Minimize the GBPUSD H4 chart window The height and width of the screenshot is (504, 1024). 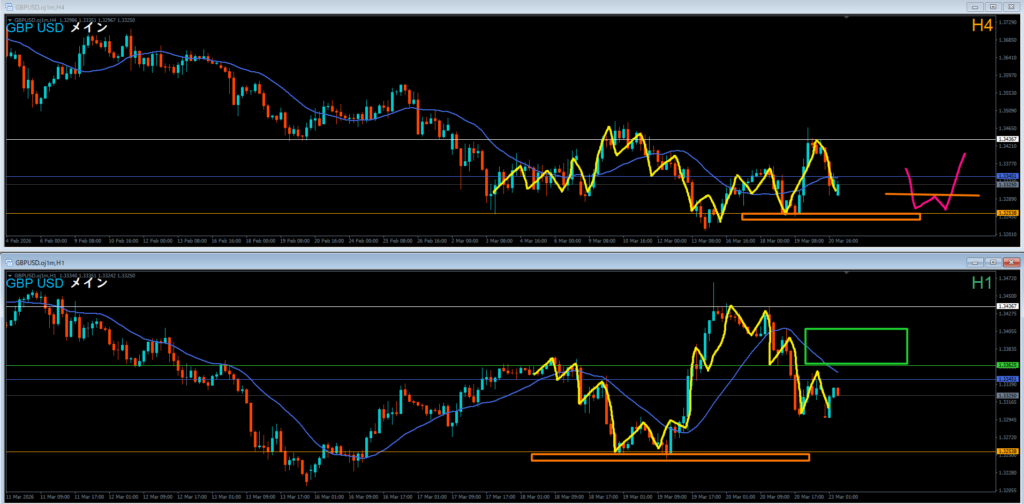click(976, 7)
